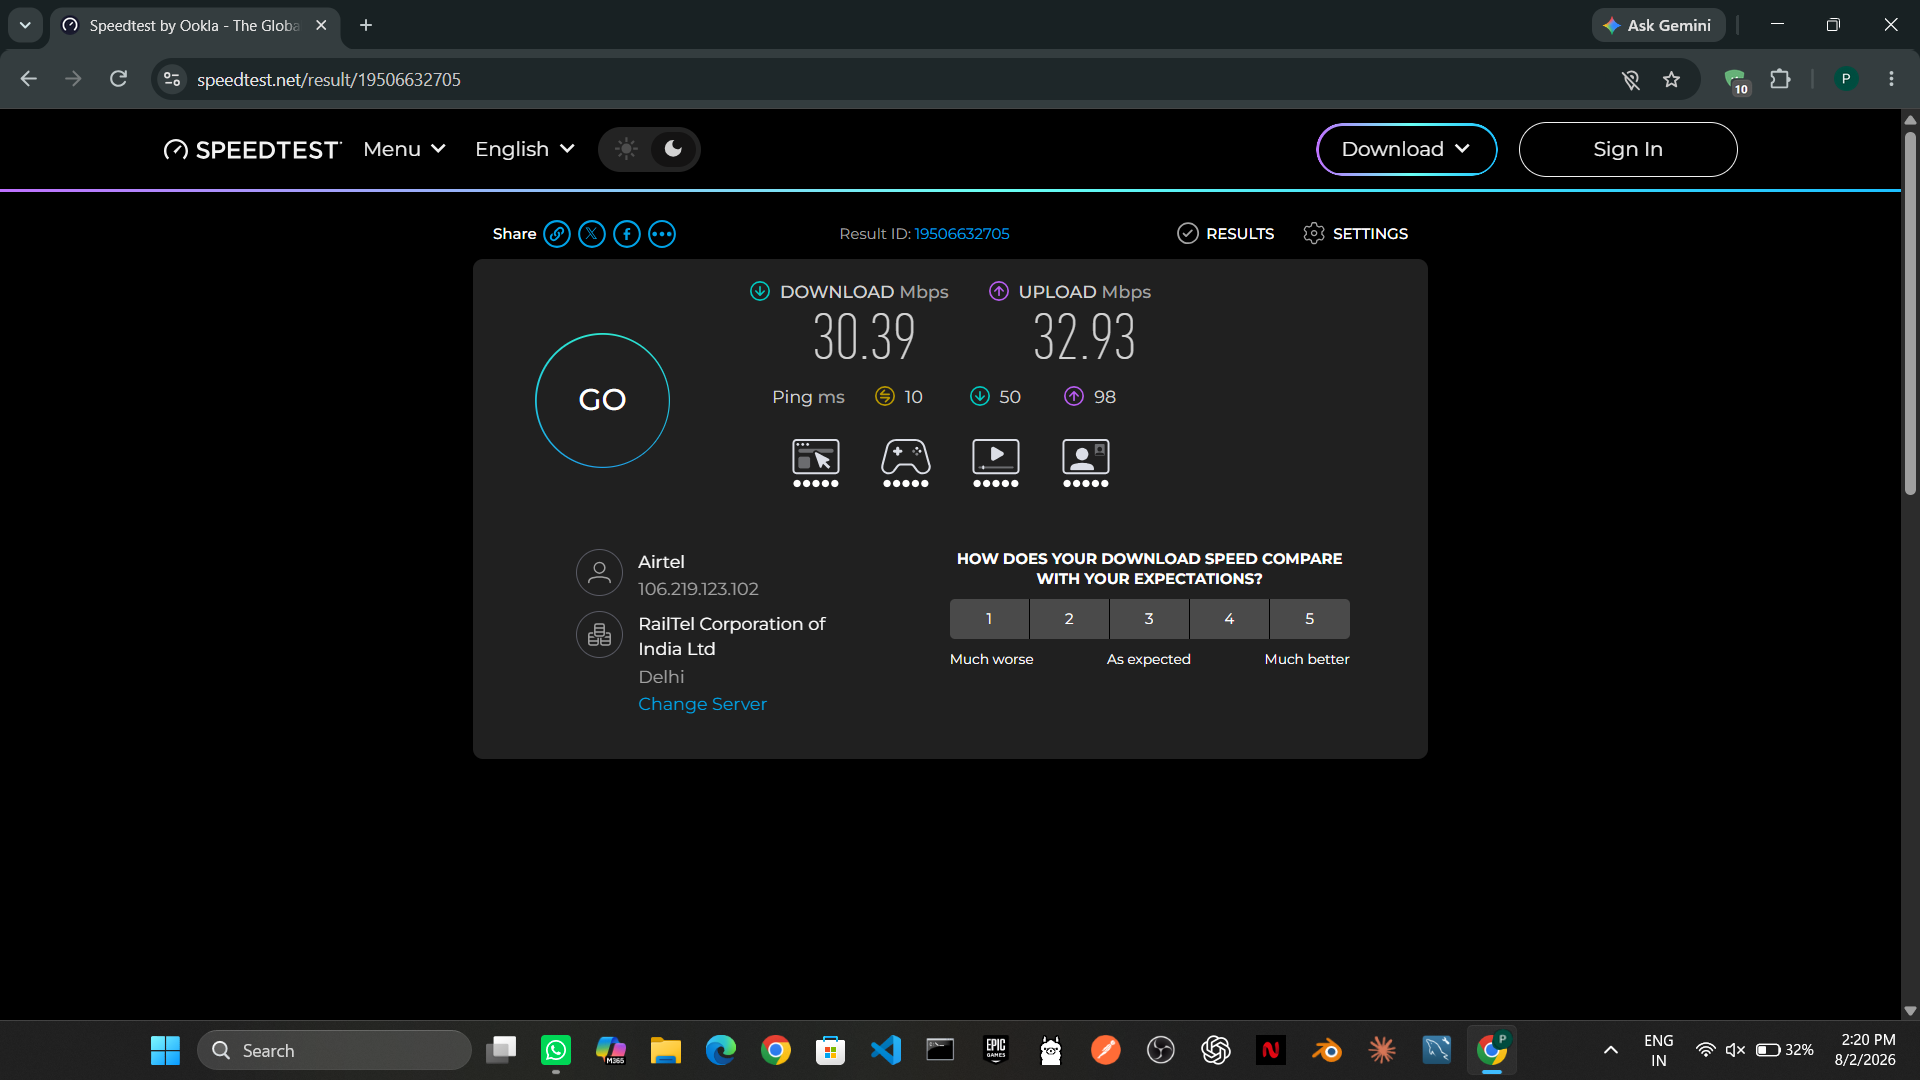The image size is (1920, 1080).
Task: Rate download speed 3, as expected
Action: click(x=1149, y=619)
